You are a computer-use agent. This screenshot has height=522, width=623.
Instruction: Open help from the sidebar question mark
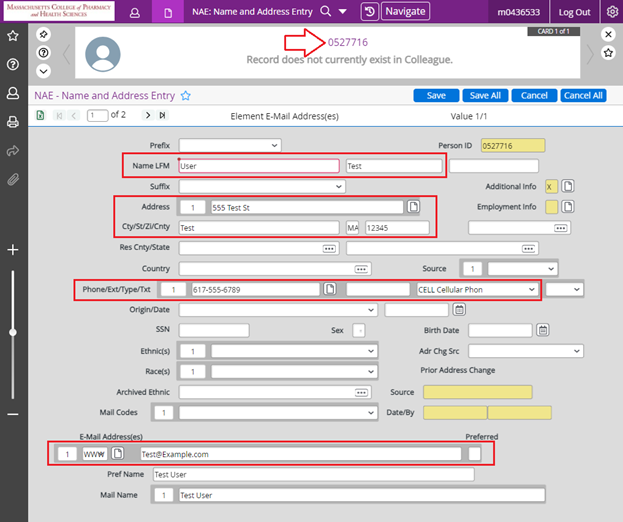tap(13, 64)
